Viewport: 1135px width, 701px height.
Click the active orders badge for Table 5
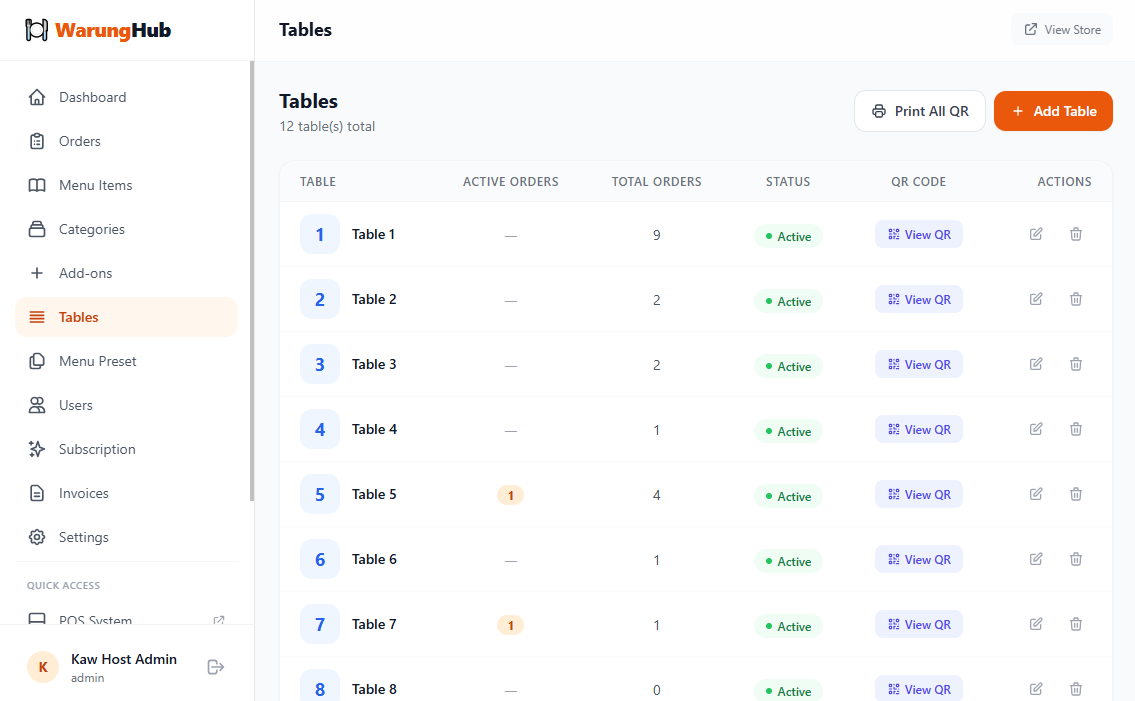pos(510,495)
